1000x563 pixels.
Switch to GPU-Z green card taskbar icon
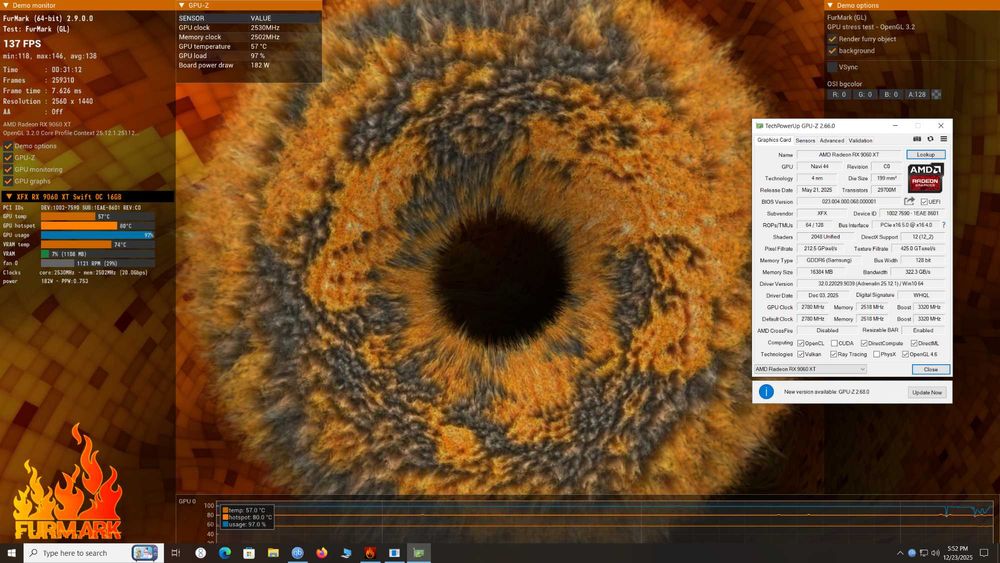coord(418,553)
